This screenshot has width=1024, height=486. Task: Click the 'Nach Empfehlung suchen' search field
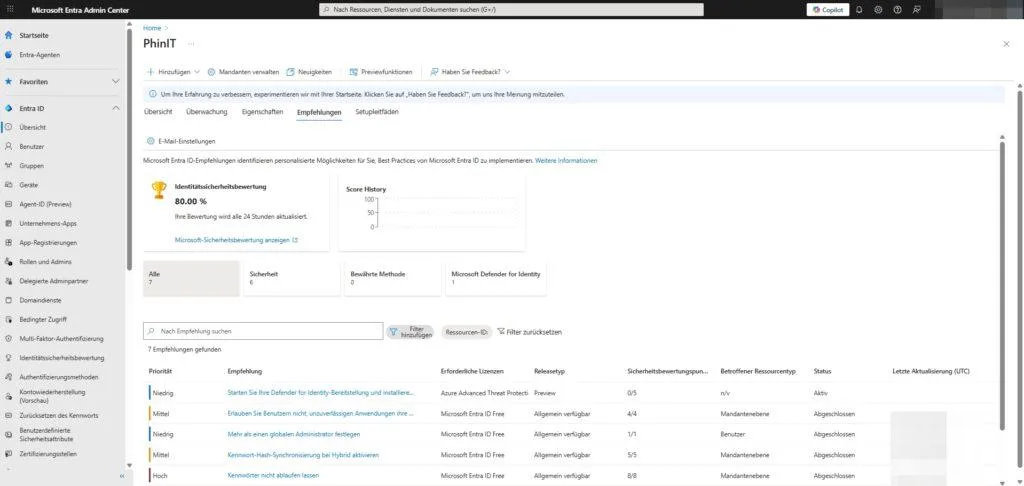[x=263, y=331]
